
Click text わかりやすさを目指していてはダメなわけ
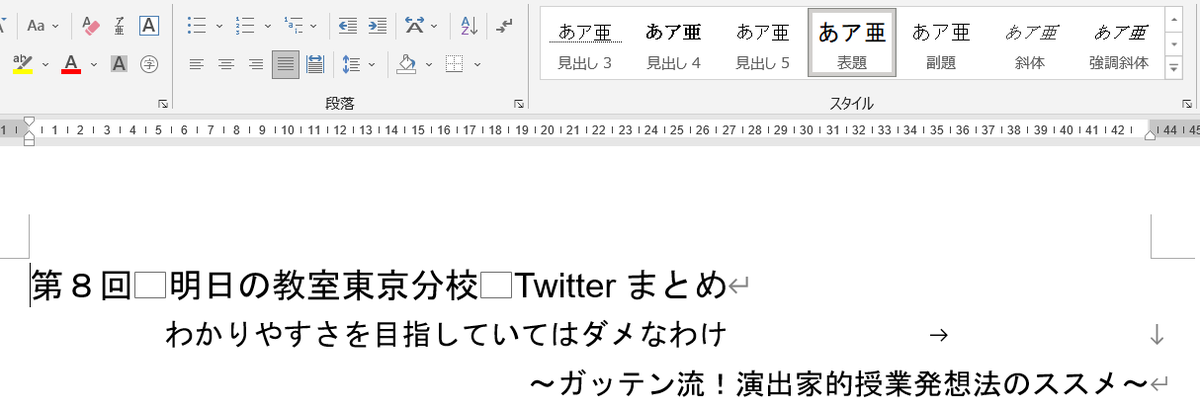446,334
